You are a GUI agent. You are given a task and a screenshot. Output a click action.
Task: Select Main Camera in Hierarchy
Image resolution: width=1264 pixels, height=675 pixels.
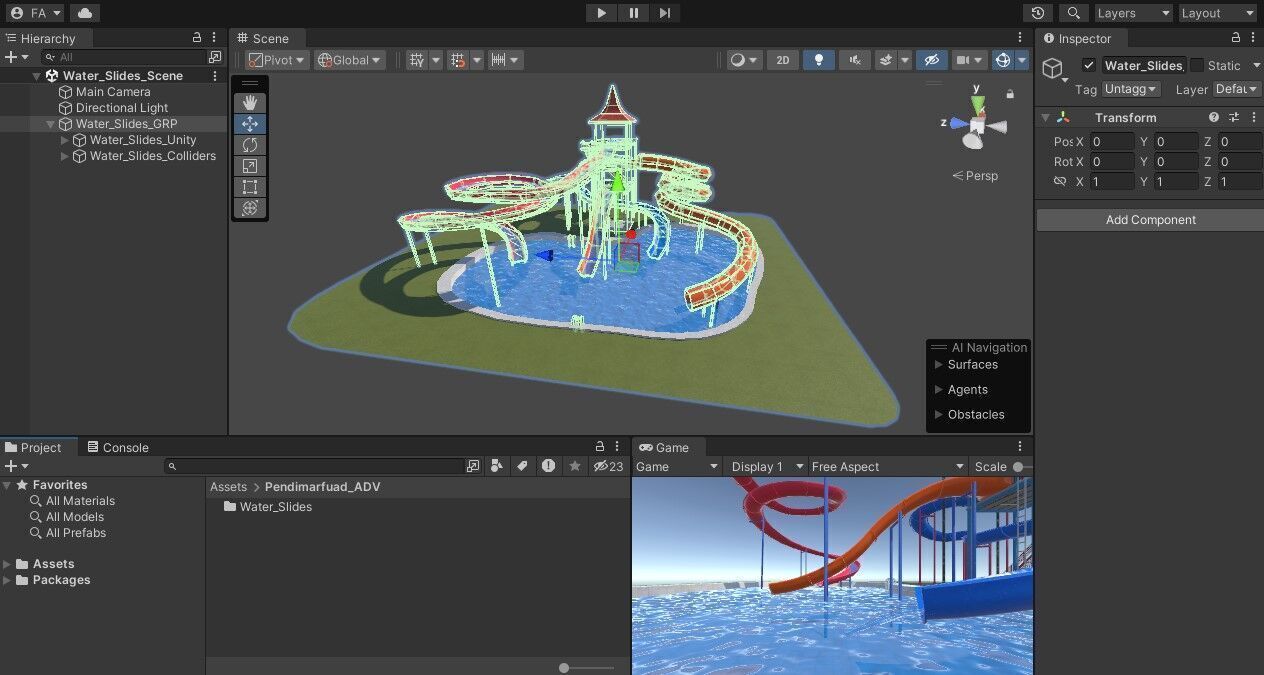(113, 92)
